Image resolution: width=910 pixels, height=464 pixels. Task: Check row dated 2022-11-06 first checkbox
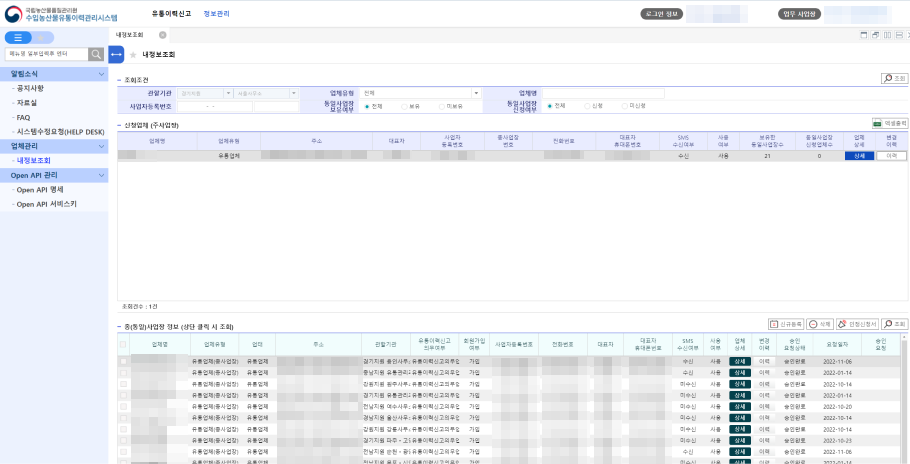pyautogui.click(x=123, y=361)
